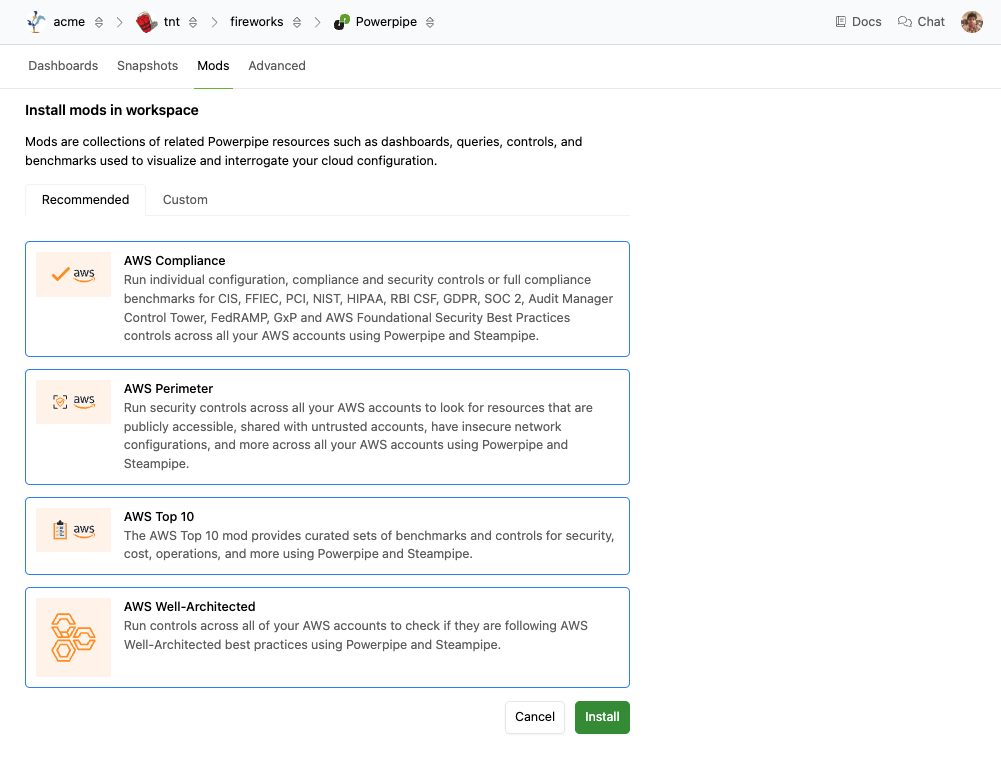
Task: Switch to the Dashboards tab
Action: 63,66
